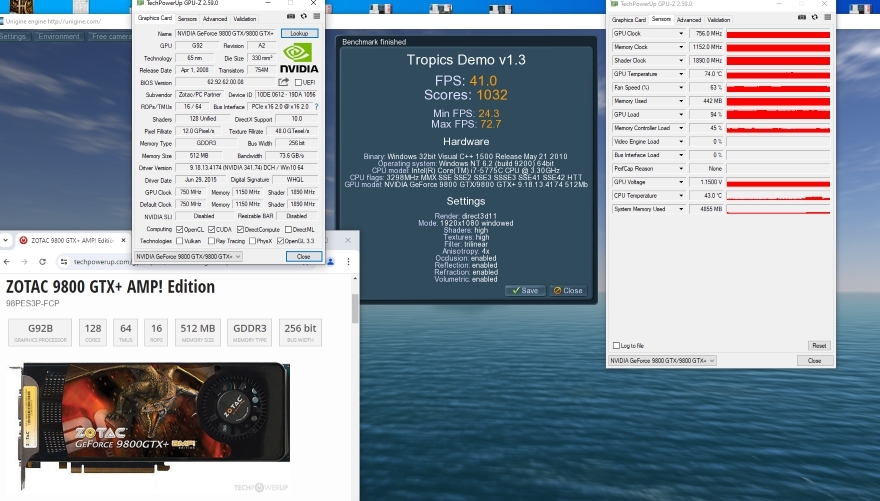880x501 pixels.
Task: Toggle the OpenGL 3.3 checkbox
Action: [281, 241]
